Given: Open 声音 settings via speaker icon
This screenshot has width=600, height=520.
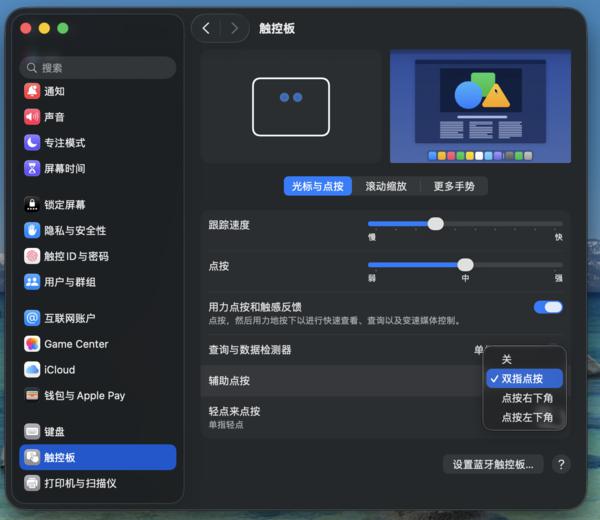Looking at the screenshot, I should click(32, 117).
